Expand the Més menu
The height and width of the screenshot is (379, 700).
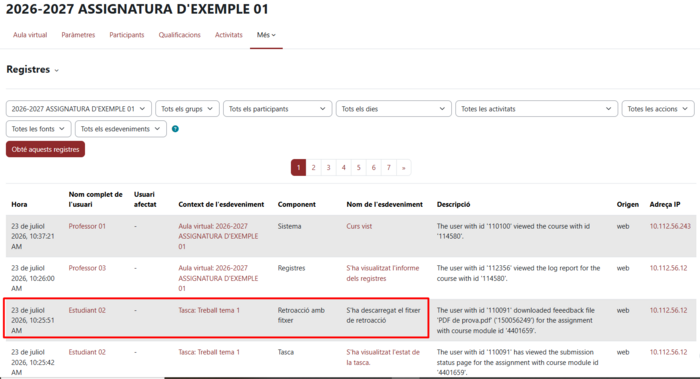266,35
